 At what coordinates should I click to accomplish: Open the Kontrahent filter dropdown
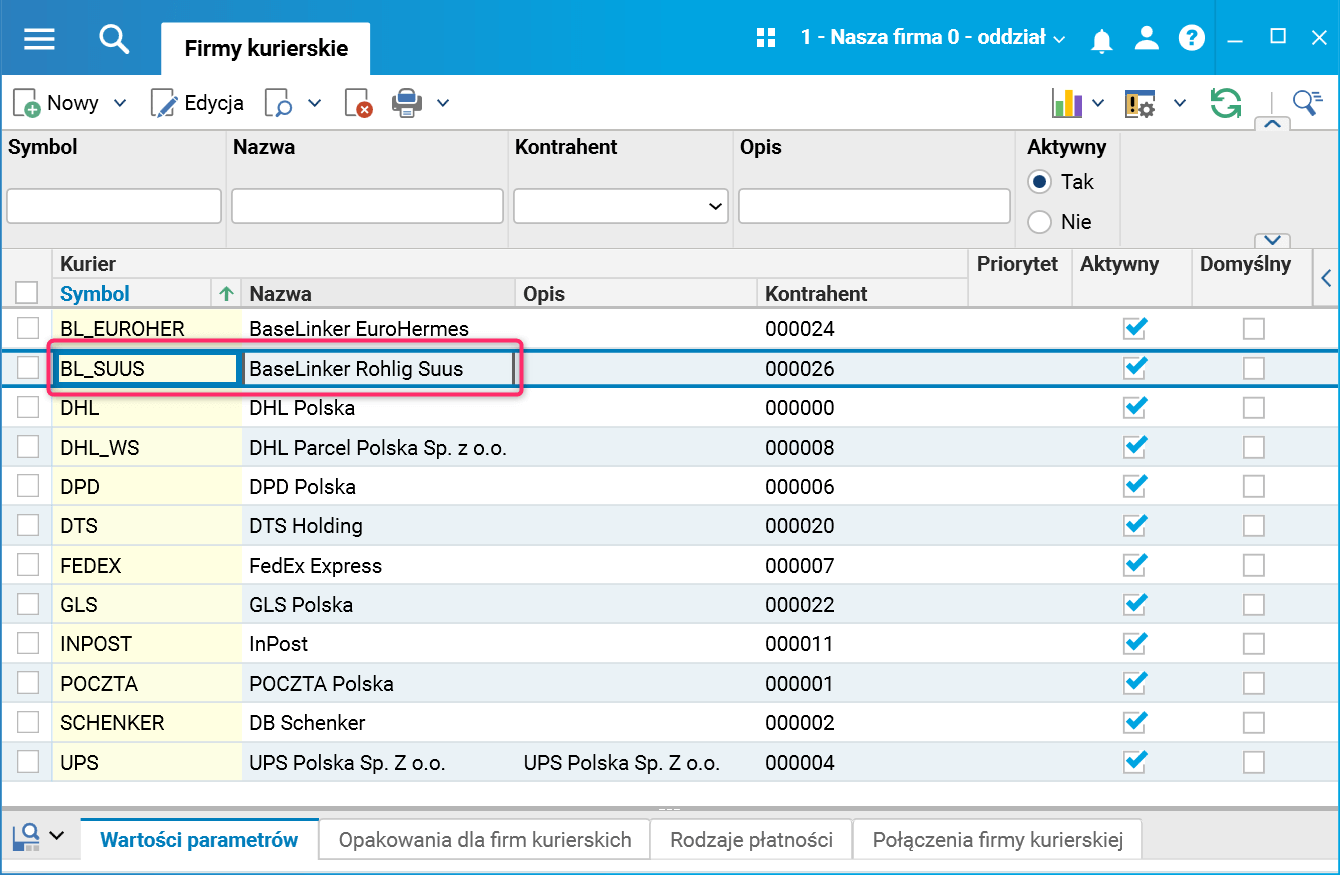click(620, 206)
